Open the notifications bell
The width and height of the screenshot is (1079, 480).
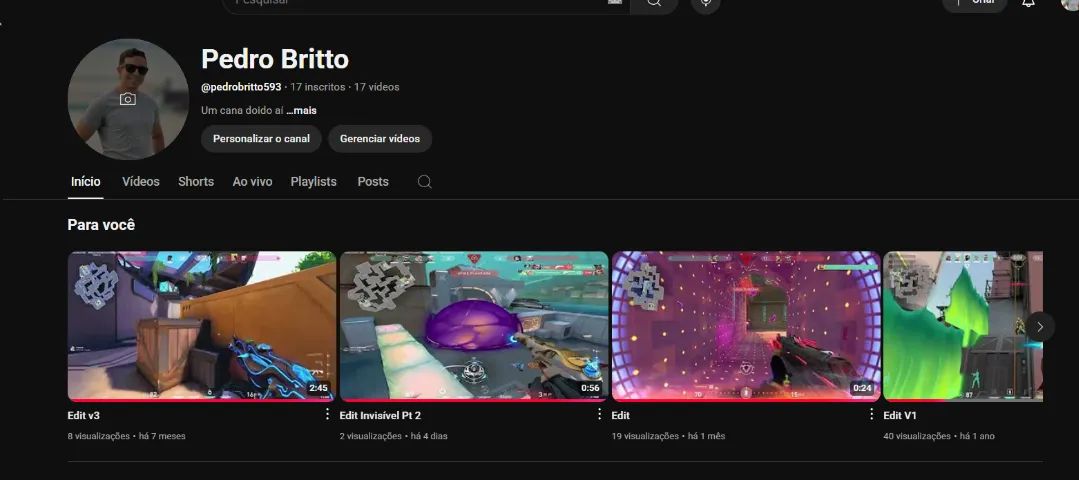coord(1028,3)
